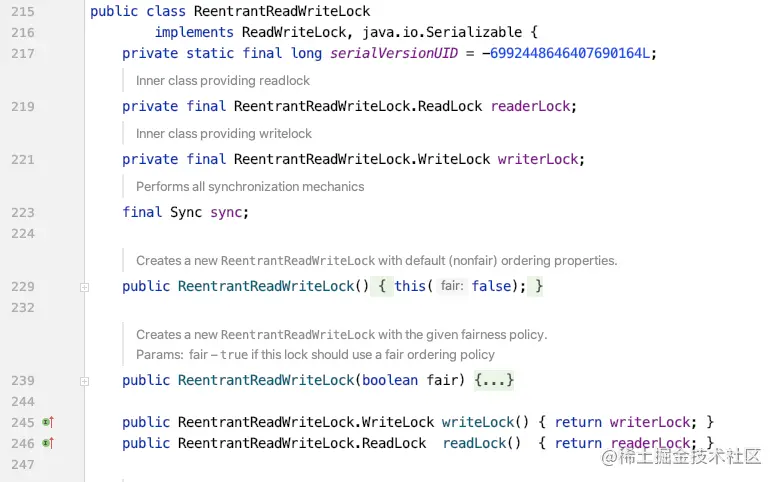778x482 pixels.
Task: Click the serialVersionUID field name
Action: [x=394, y=53]
